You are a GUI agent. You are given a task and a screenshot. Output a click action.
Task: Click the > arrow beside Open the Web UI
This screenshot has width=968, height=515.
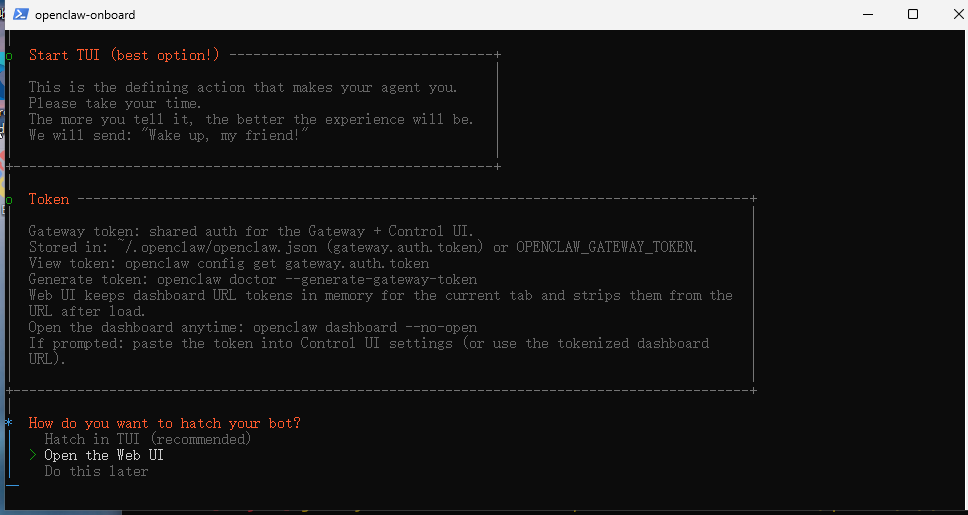click(32, 455)
